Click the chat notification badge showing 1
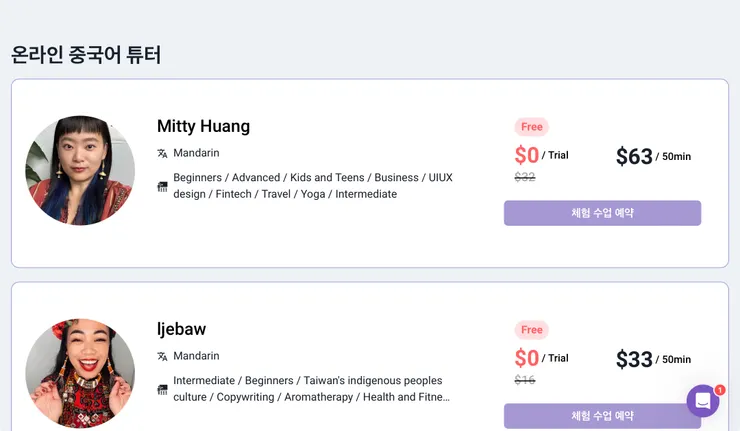Image resolution: width=740 pixels, height=431 pixels. 720,390
